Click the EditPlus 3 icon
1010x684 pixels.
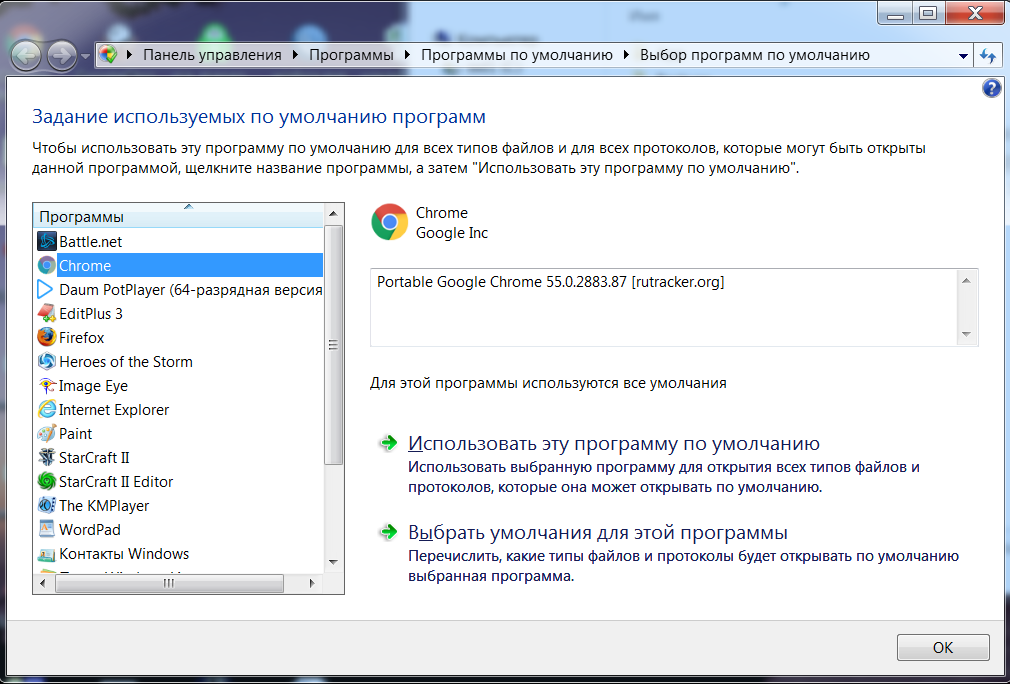(x=46, y=313)
